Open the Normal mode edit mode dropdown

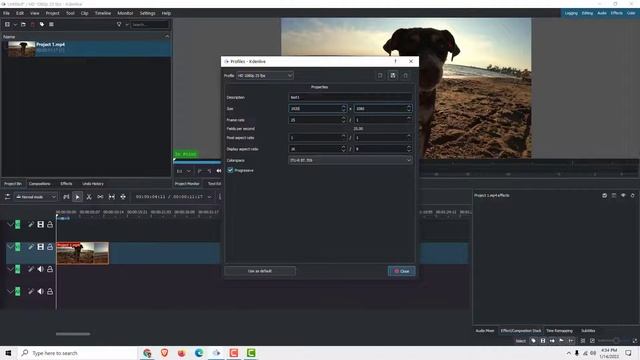point(36,197)
